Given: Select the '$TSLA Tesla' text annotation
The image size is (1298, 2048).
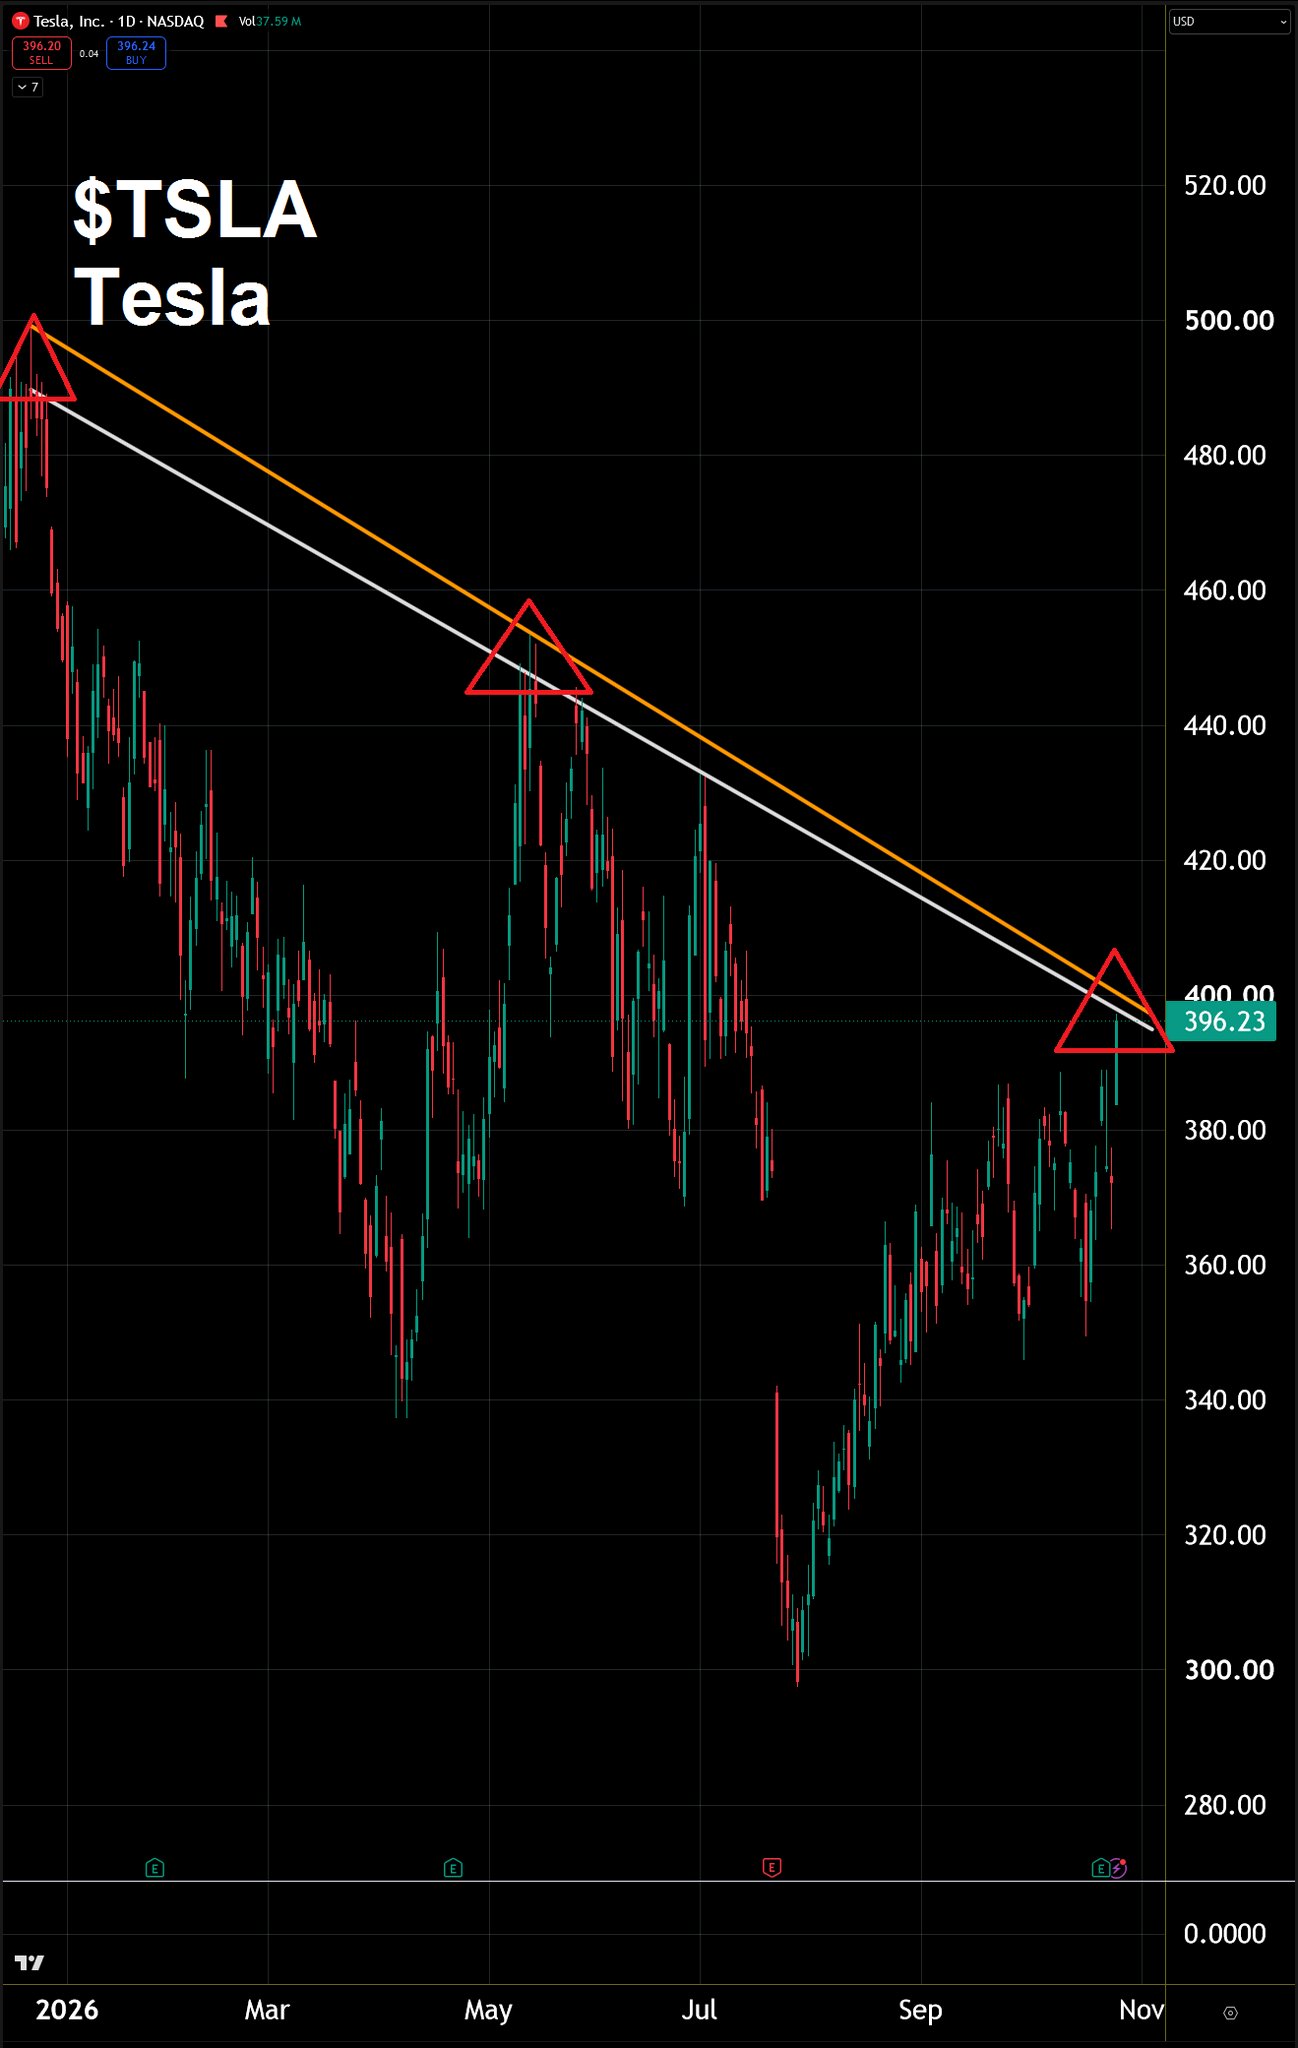Looking at the screenshot, I should (x=195, y=254).
